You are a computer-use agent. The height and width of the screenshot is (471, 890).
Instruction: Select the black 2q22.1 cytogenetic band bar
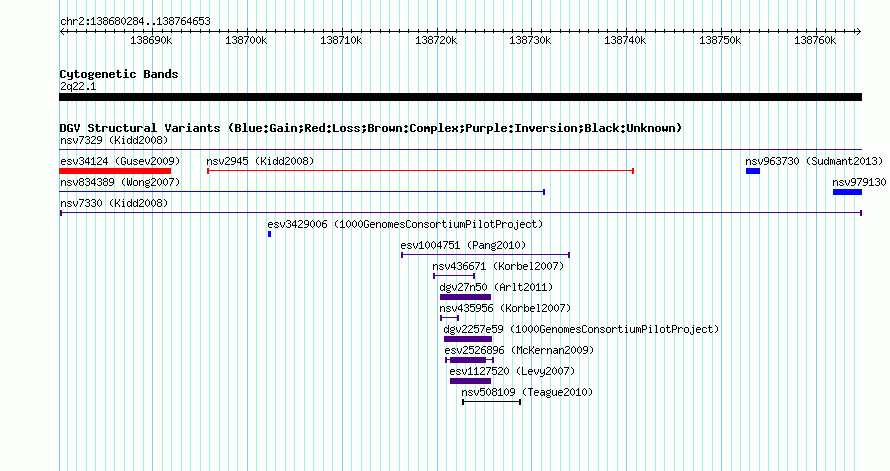(460, 97)
